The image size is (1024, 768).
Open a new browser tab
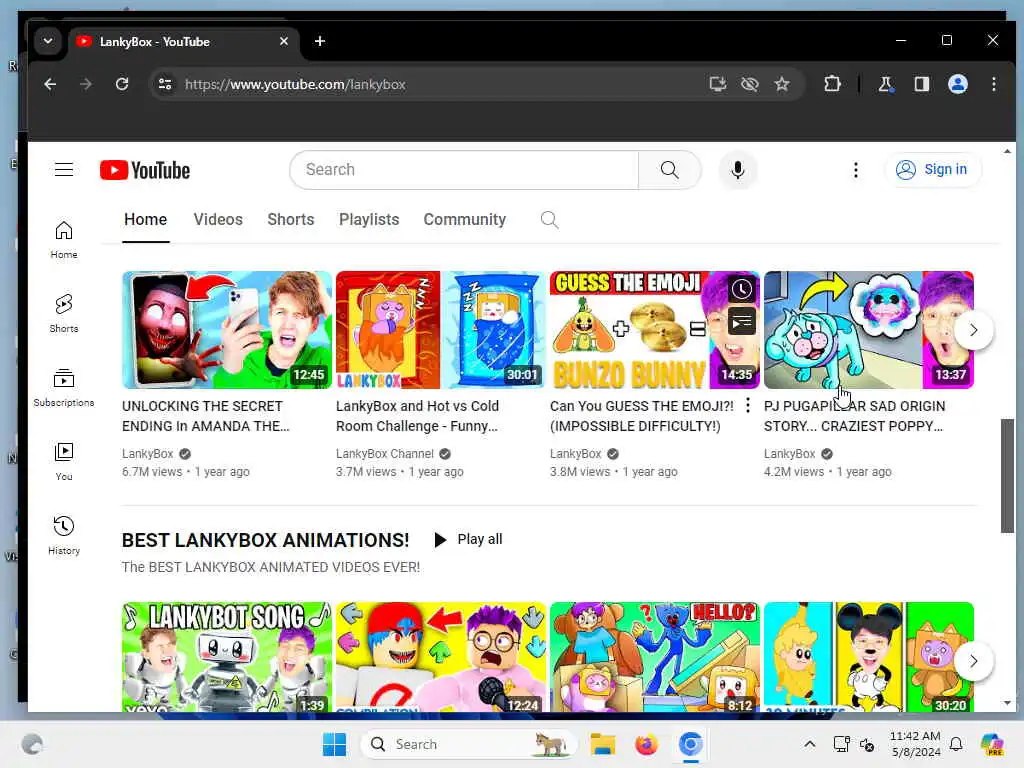coord(319,41)
